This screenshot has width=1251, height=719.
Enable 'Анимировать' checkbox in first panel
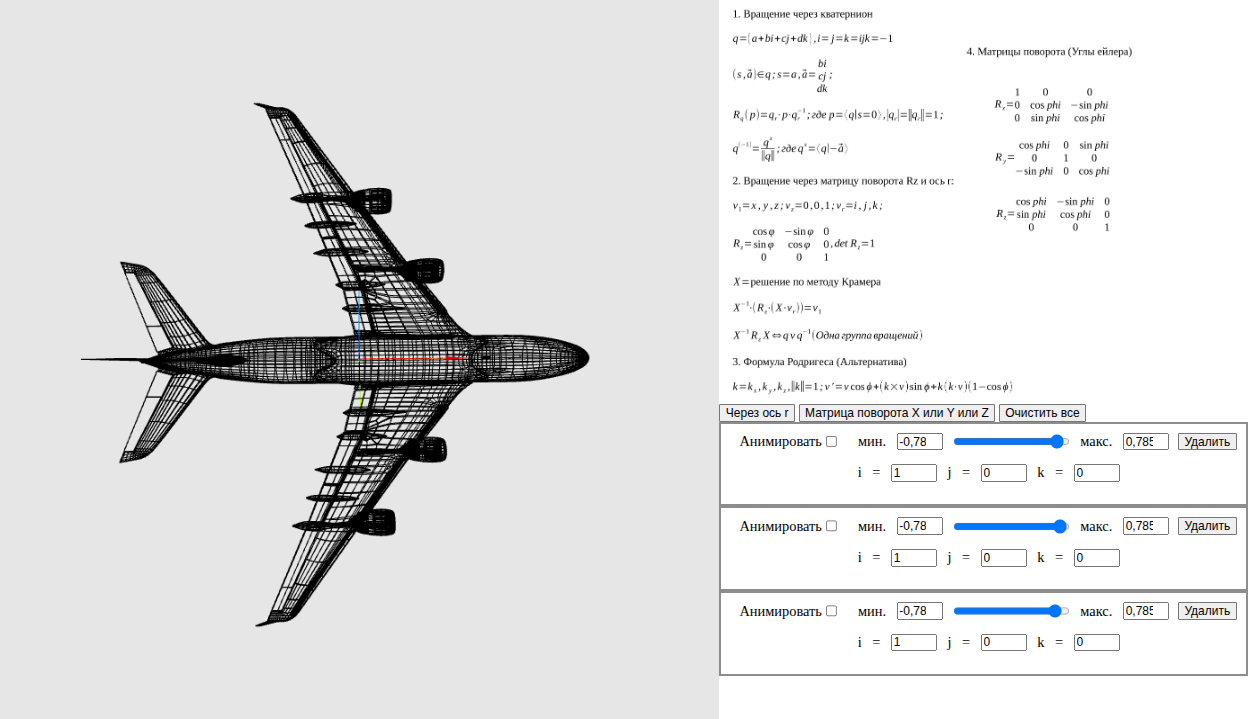831,441
